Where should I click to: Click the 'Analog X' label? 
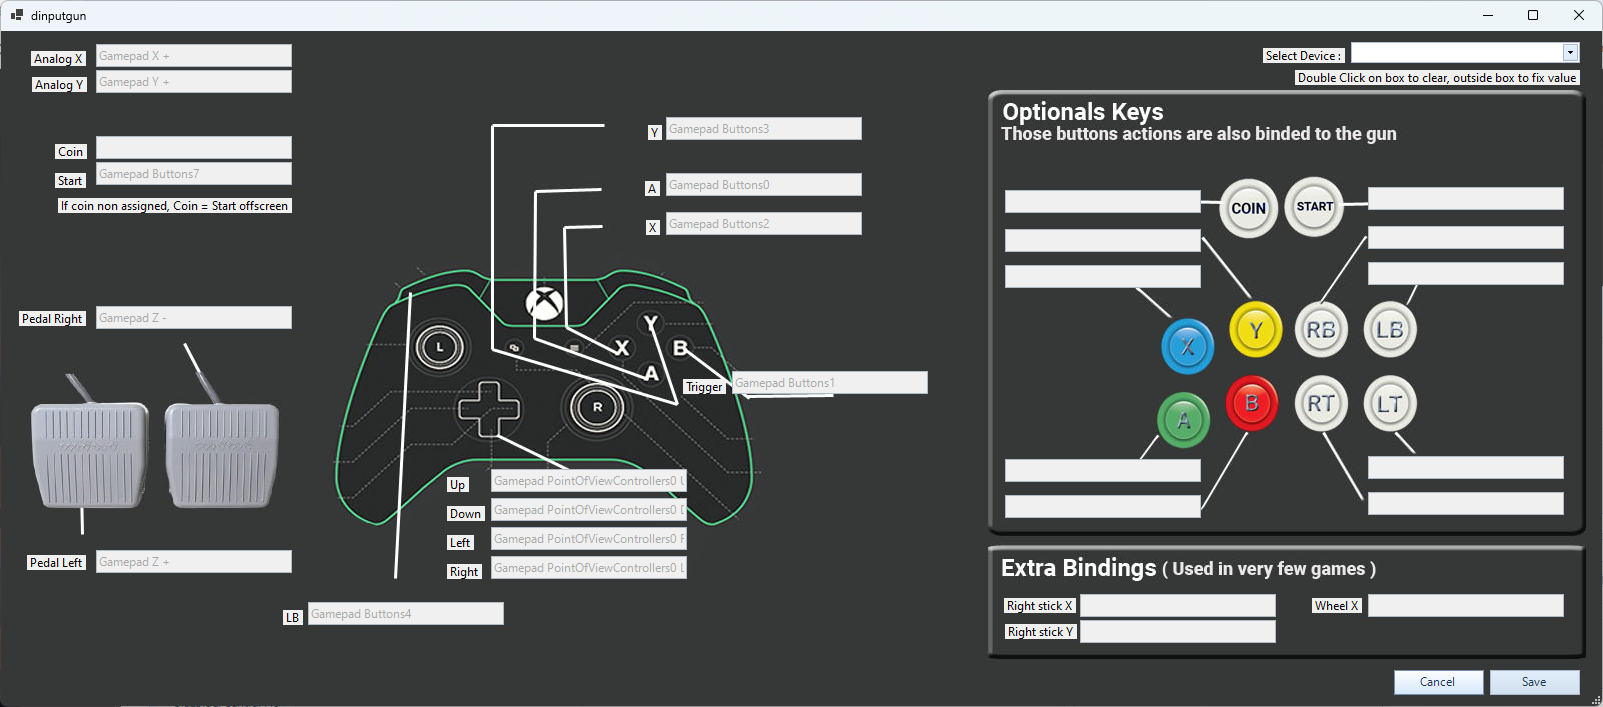pos(58,59)
